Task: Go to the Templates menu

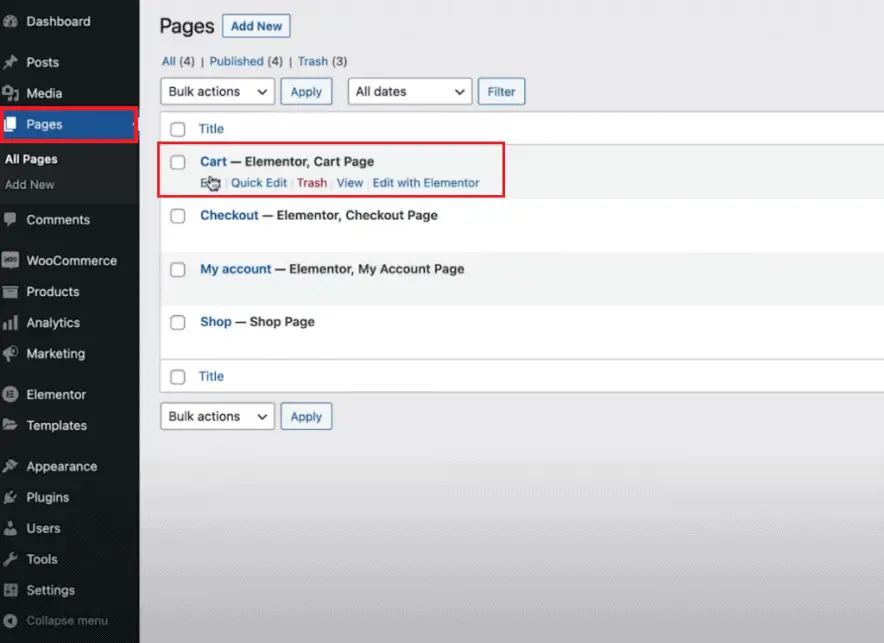Action: [56, 425]
